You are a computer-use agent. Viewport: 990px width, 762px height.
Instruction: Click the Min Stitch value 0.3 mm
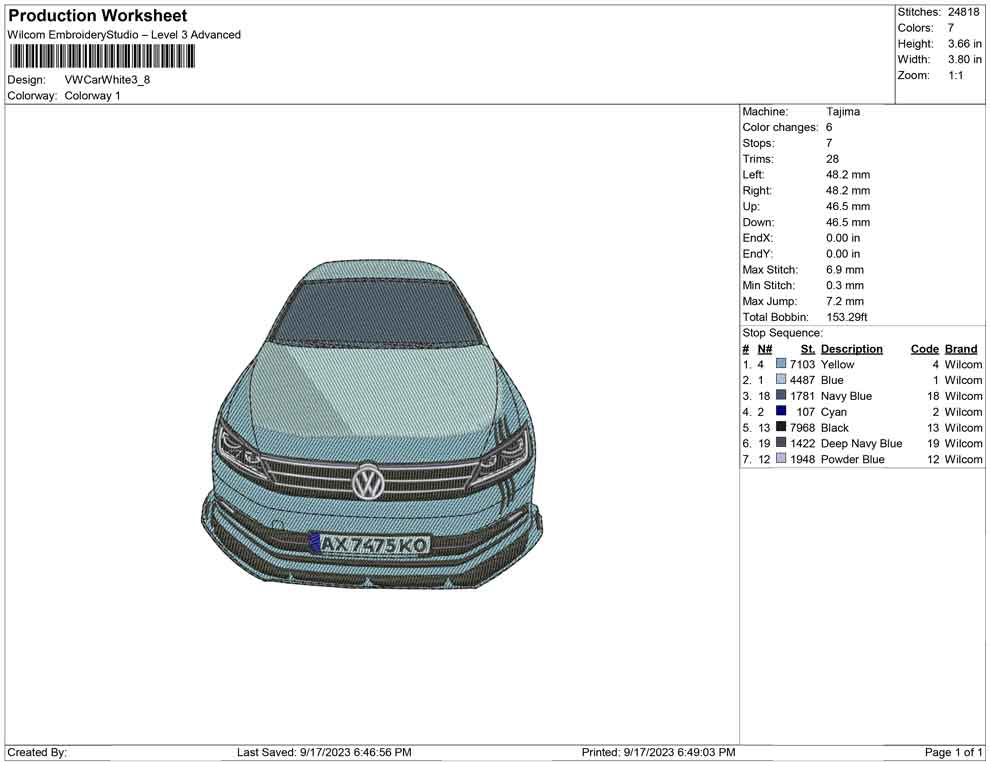(x=845, y=285)
